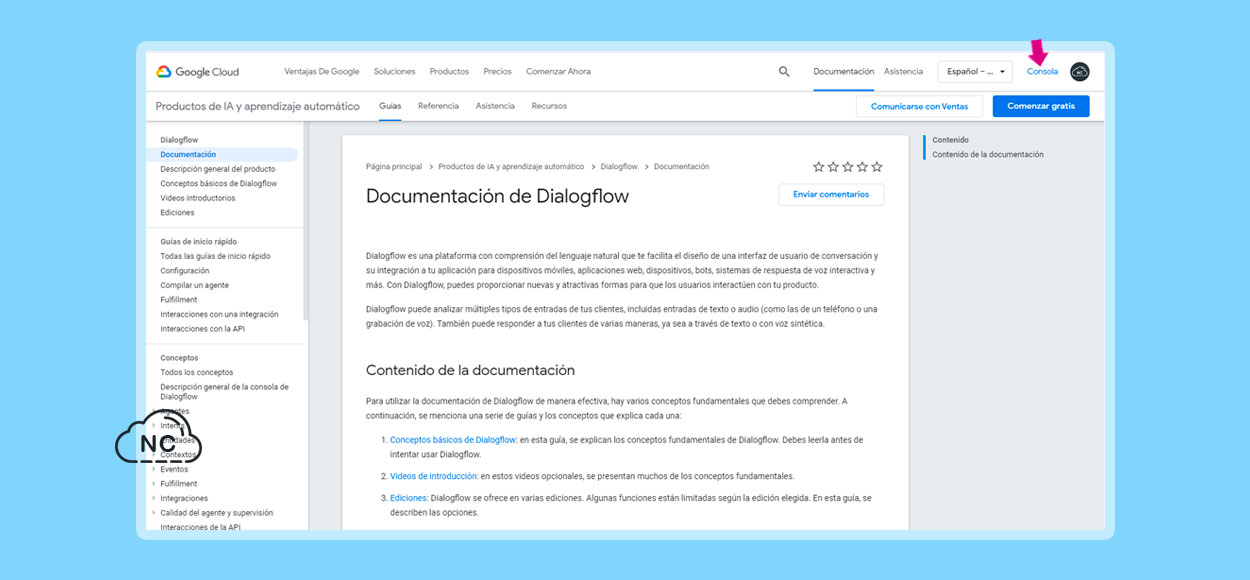
Task: Click Comunicarse con Ventas button
Action: (x=919, y=106)
